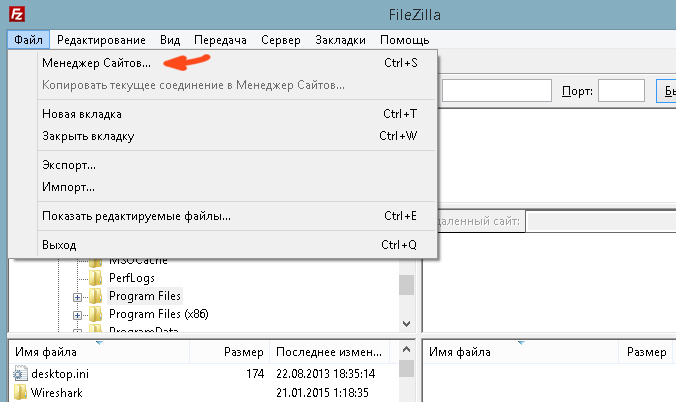This screenshot has width=676, height=402.
Task: Choose Менеджер Сайтов... from the menu
Action: coord(237,63)
